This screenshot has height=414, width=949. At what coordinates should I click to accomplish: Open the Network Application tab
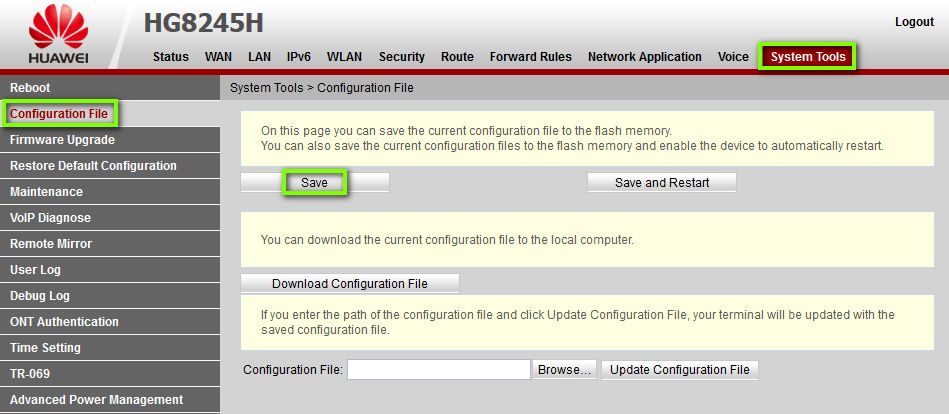[x=644, y=57]
